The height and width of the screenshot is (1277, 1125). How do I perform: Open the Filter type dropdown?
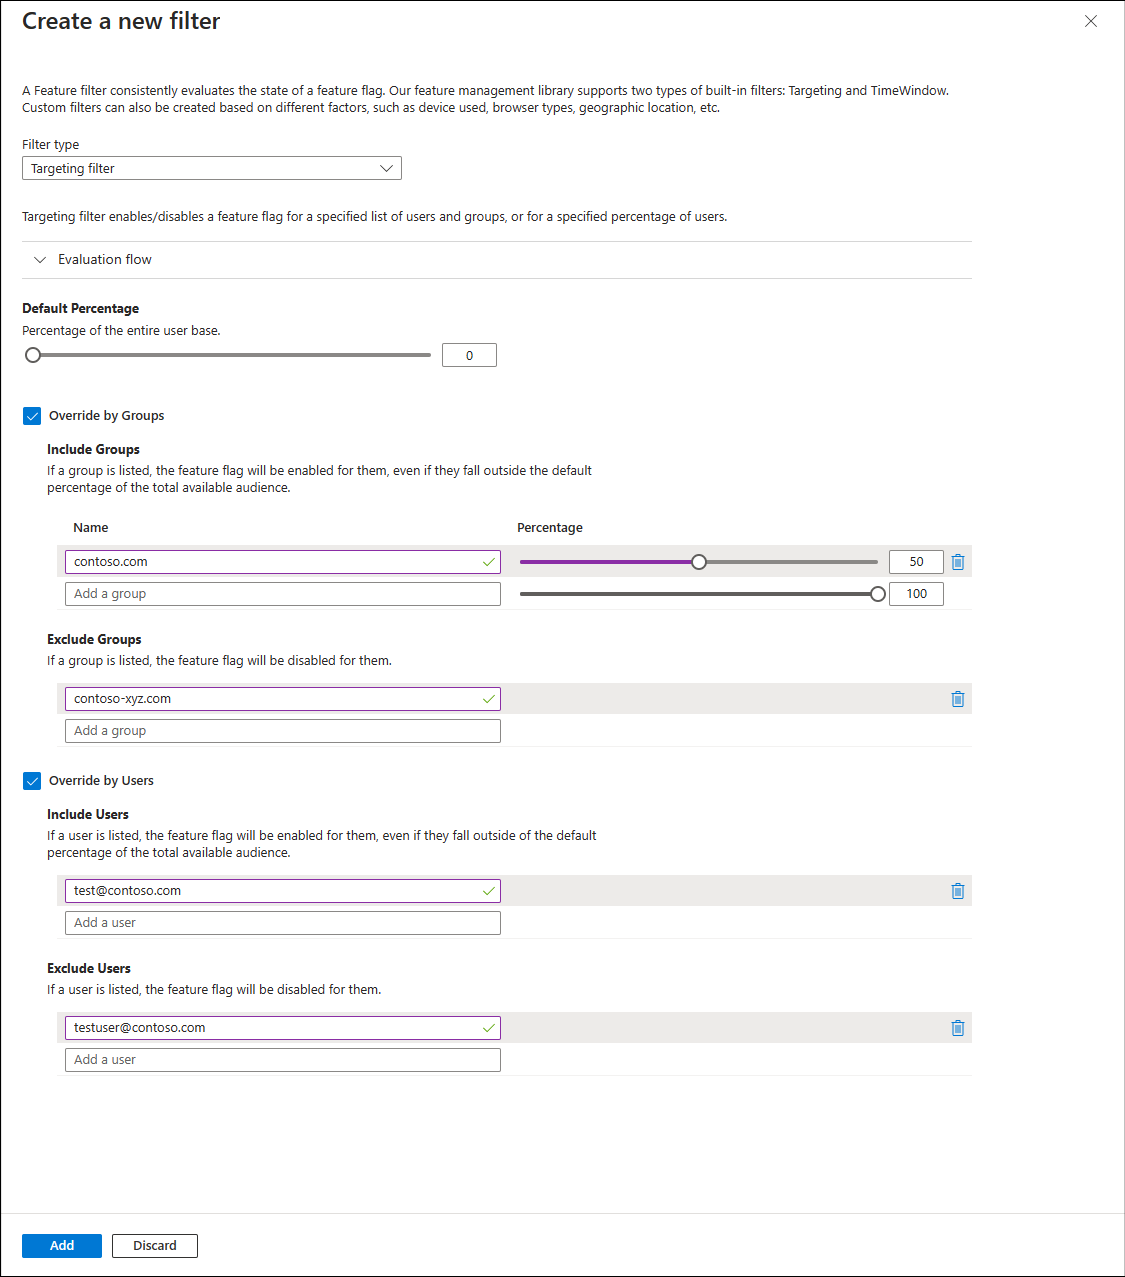(x=212, y=168)
